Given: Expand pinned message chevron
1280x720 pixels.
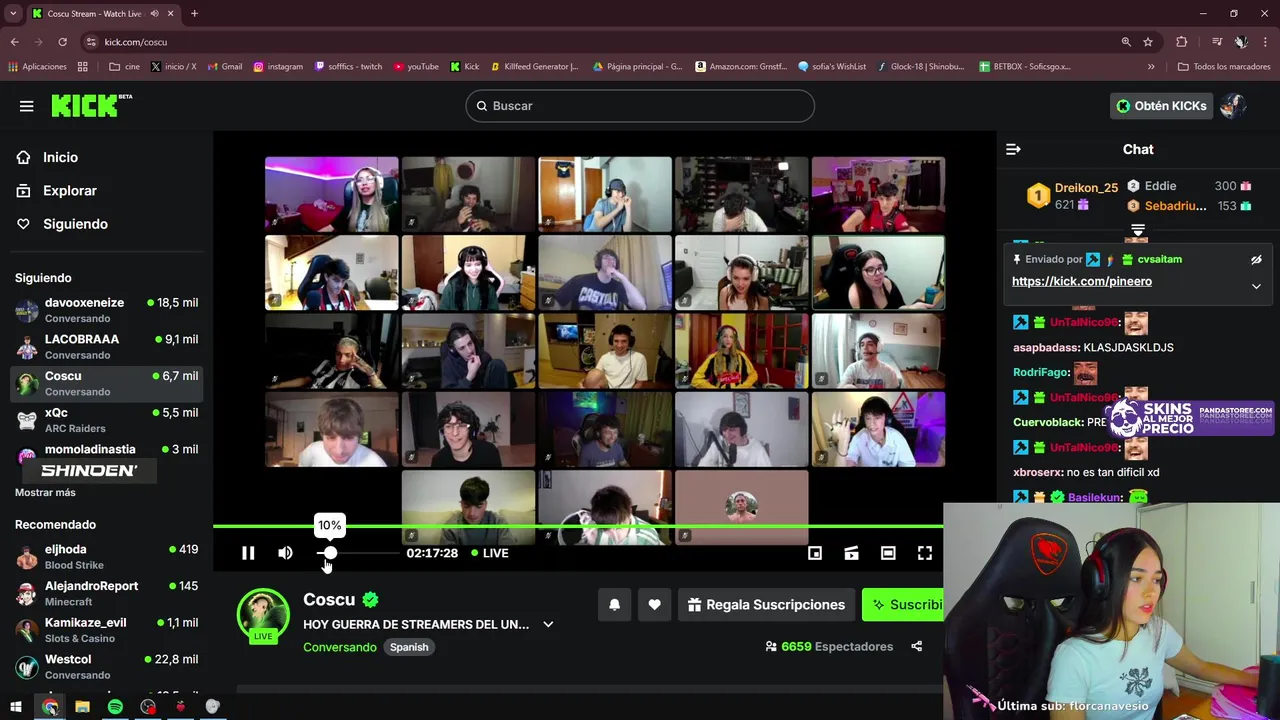Looking at the screenshot, I should pos(1256,286).
